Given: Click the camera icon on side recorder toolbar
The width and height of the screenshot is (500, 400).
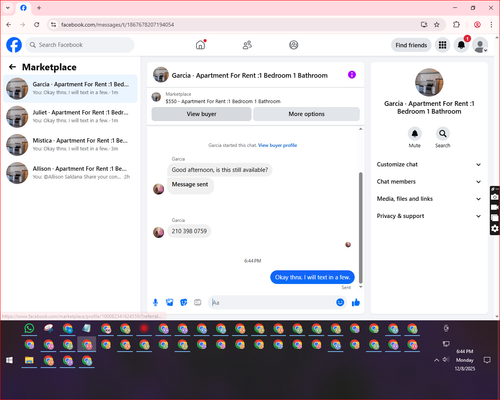Looking at the screenshot, I should pos(495,197).
